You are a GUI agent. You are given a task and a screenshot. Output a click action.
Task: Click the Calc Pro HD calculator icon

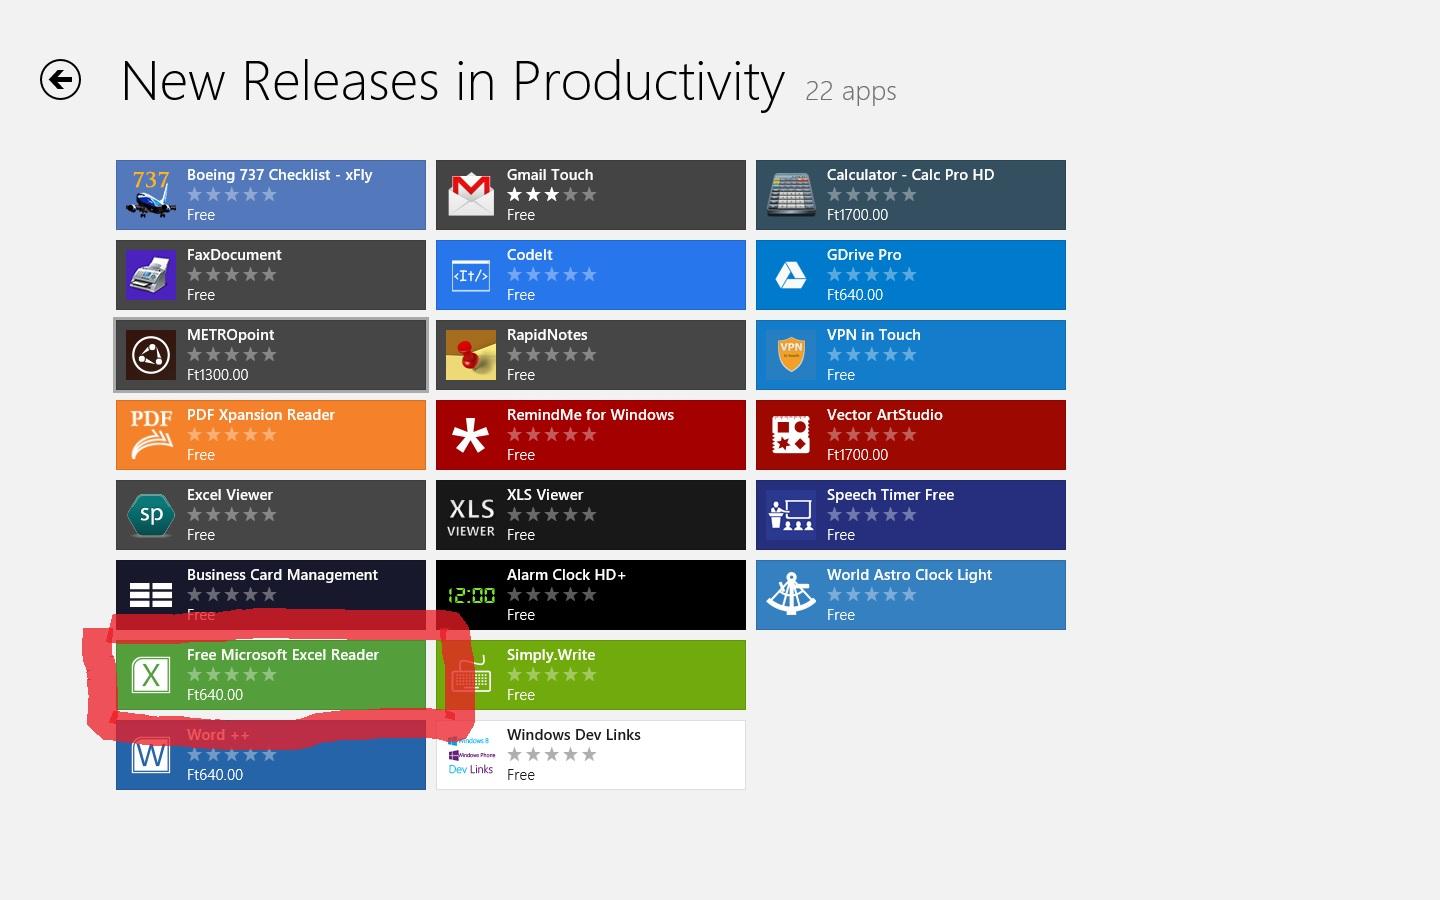click(x=791, y=195)
